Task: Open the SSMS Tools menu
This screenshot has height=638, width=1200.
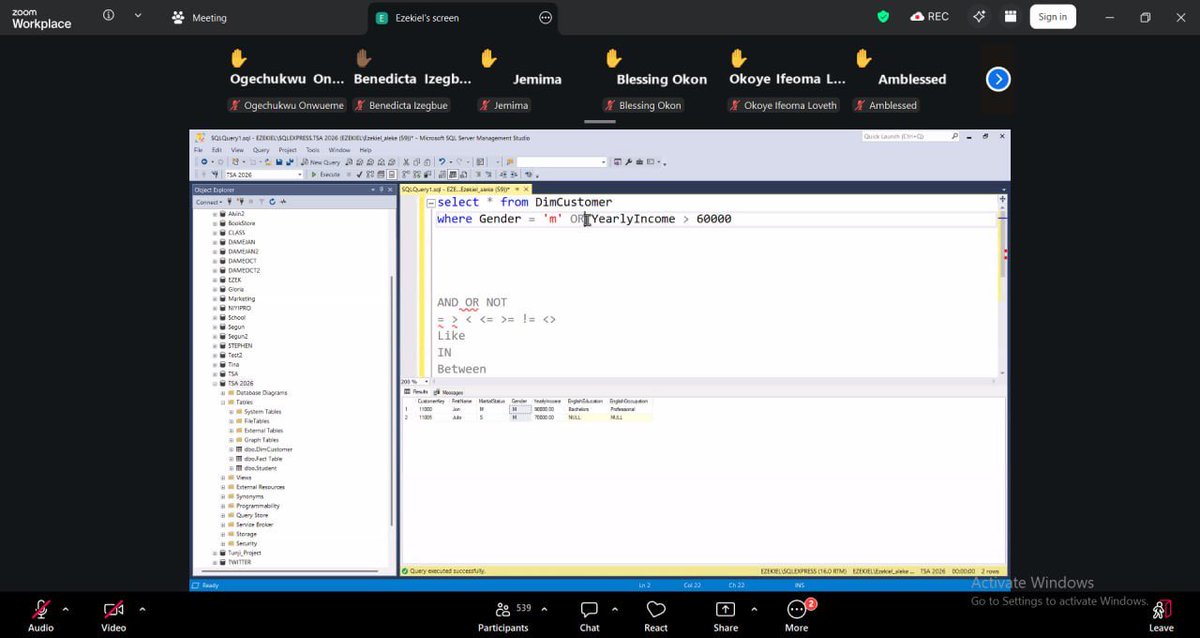Action: [x=313, y=150]
